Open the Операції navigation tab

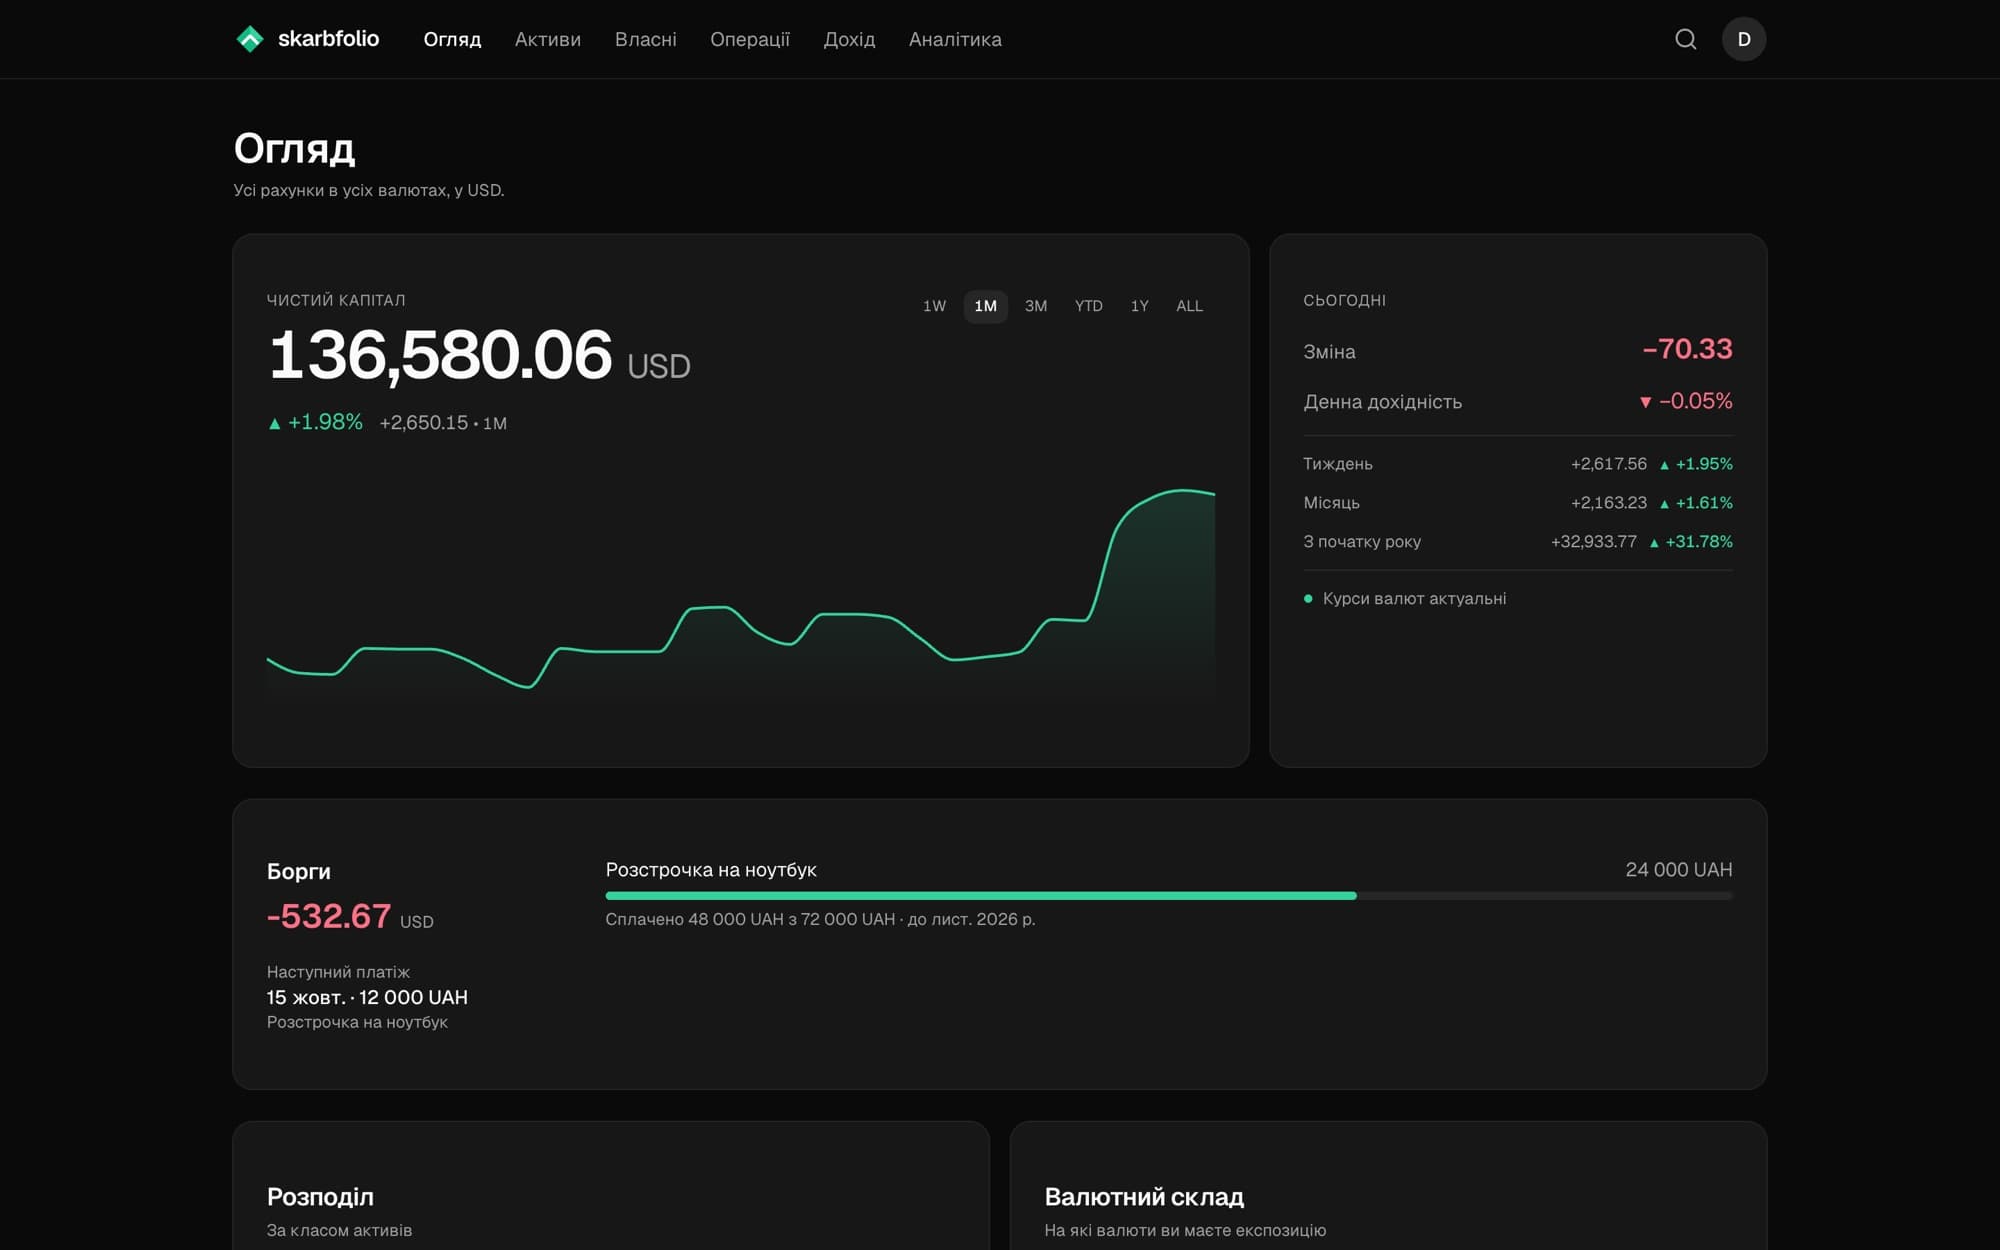point(750,39)
